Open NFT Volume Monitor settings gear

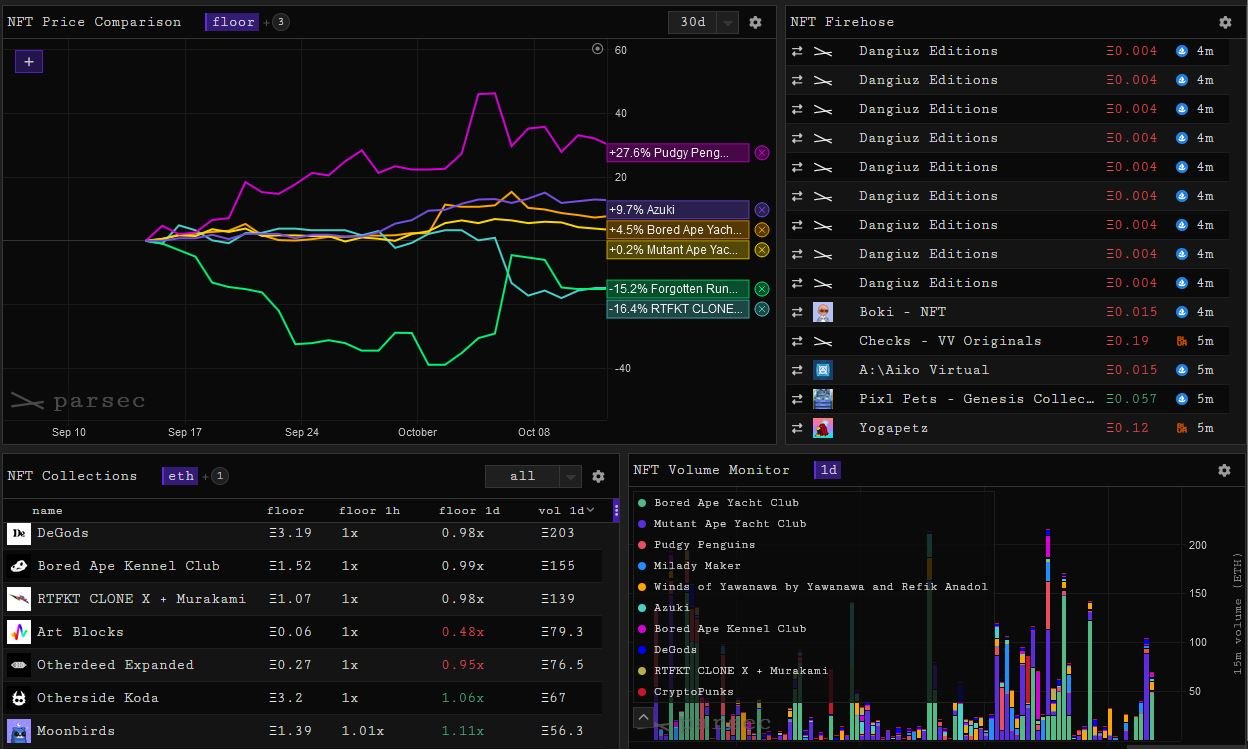click(1224, 470)
